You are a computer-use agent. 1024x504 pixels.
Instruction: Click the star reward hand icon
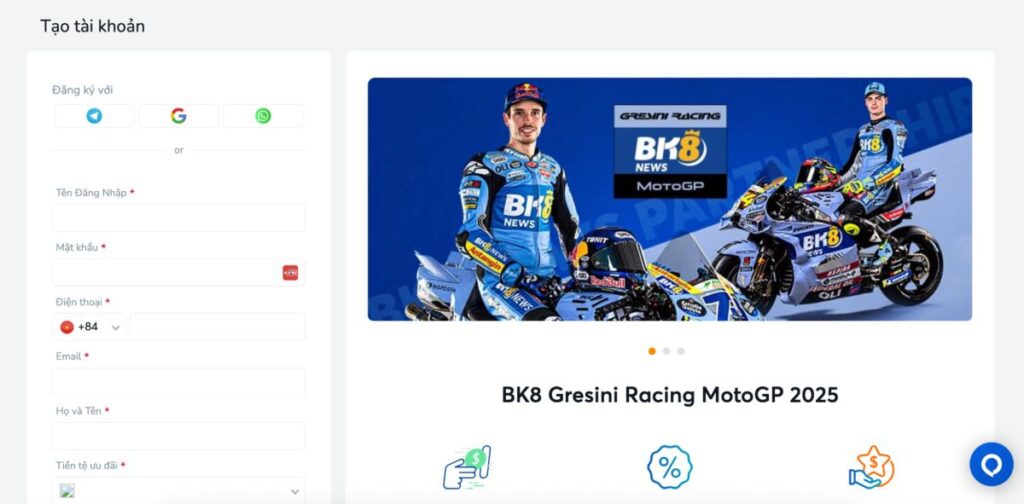point(871,467)
